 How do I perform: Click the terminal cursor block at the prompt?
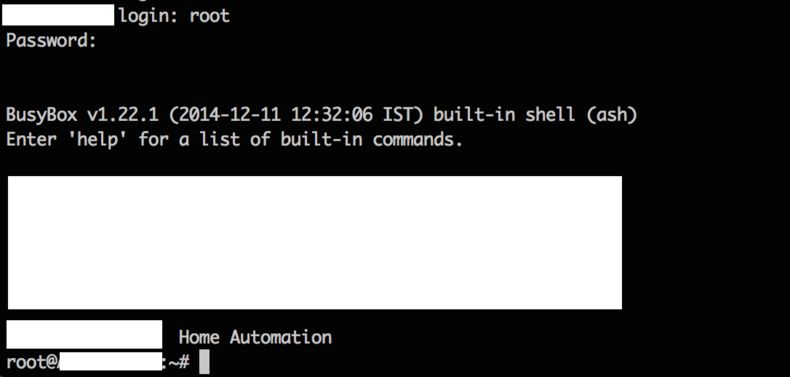point(204,362)
